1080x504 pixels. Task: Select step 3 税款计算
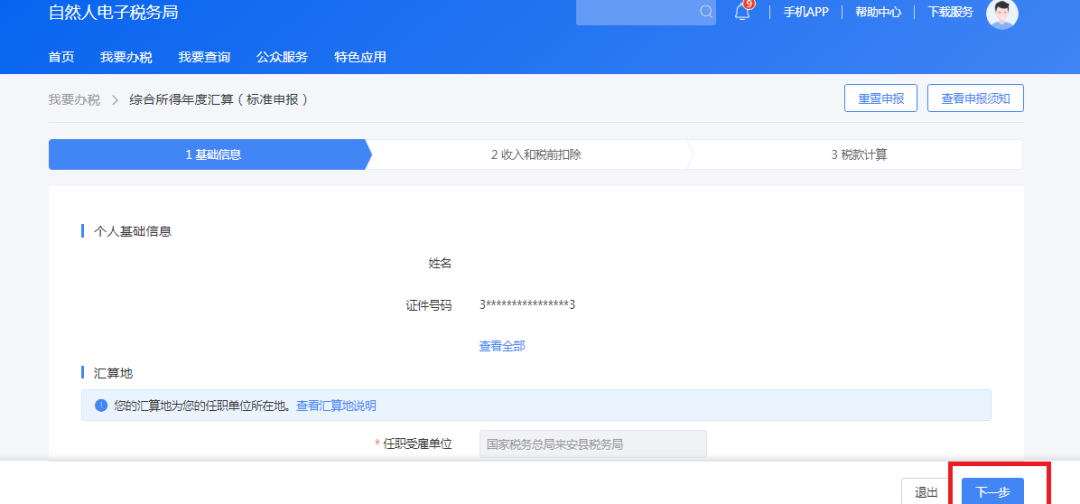[x=858, y=155]
